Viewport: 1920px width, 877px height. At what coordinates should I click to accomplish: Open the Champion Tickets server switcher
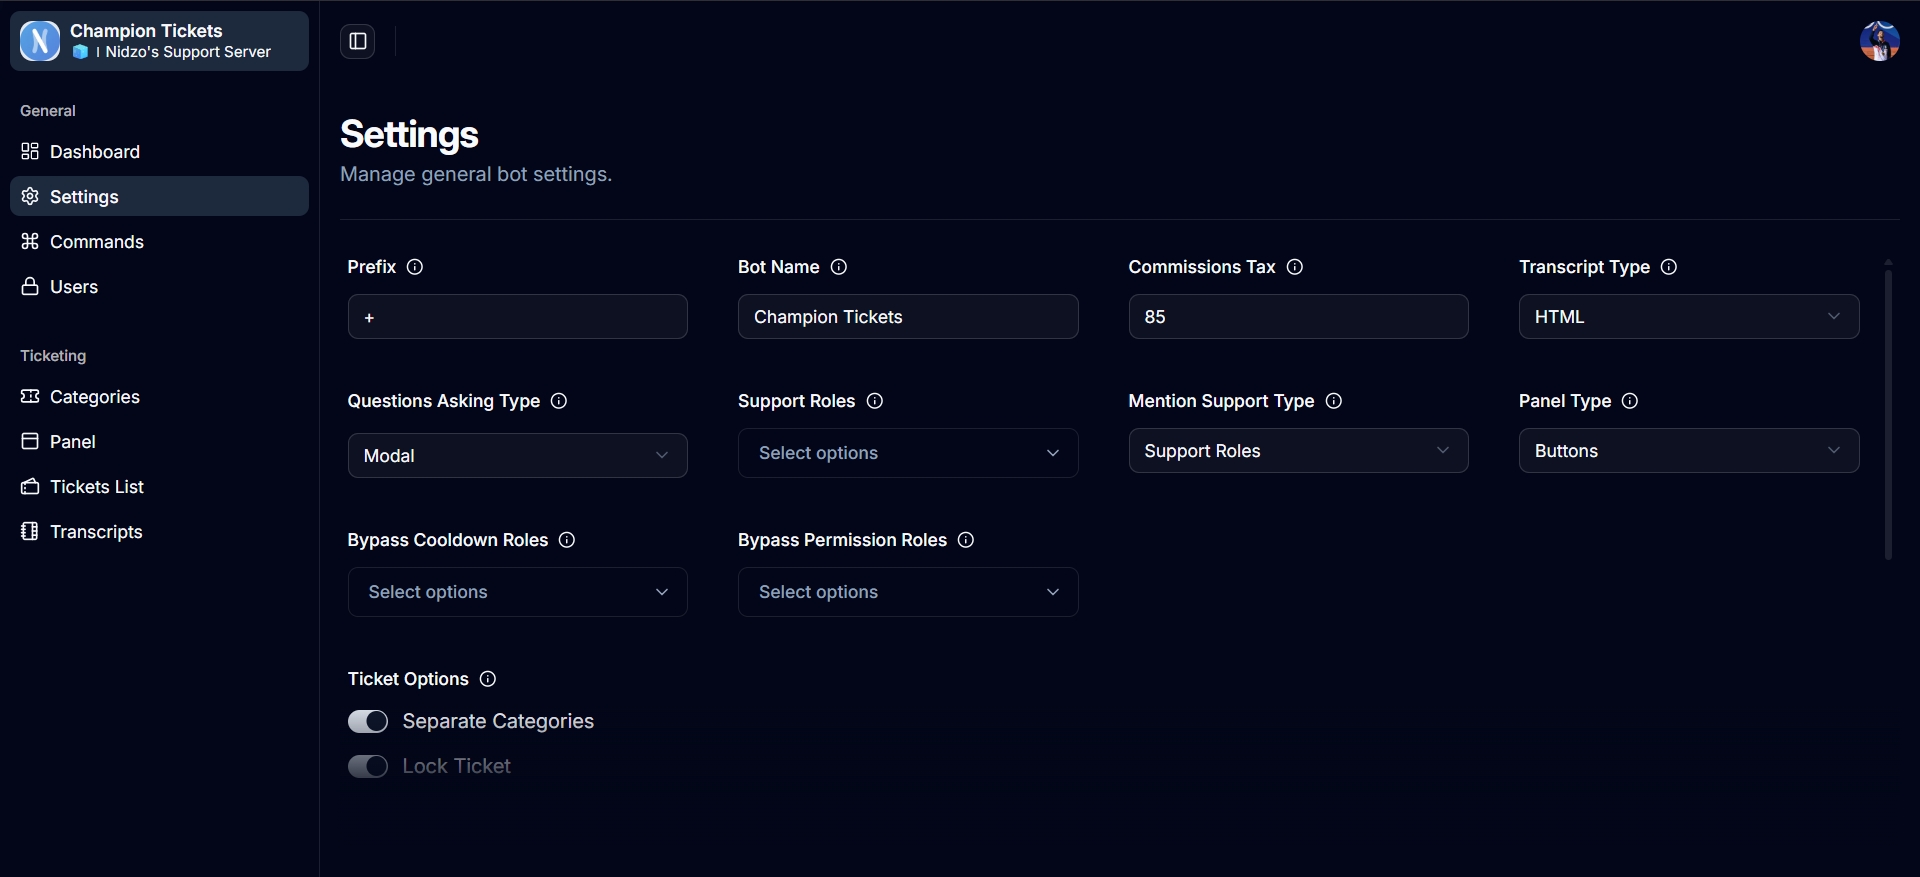coord(159,41)
